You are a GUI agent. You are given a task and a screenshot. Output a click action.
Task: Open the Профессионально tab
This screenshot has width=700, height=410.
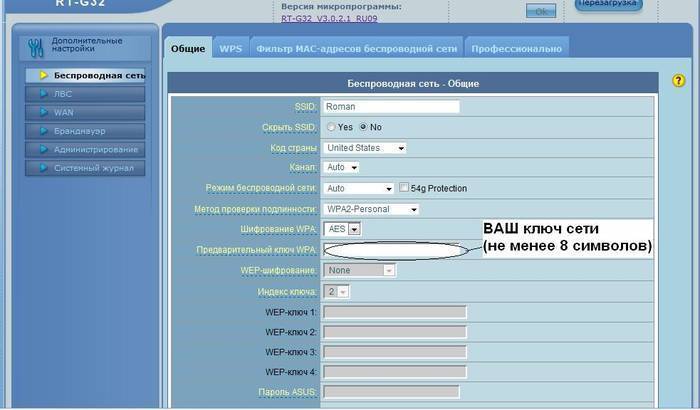tap(516, 48)
